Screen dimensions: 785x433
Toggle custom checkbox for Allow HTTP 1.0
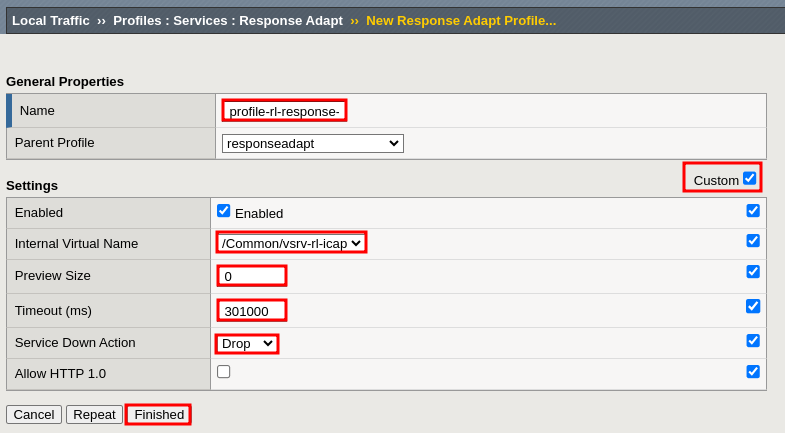click(753, 372)
